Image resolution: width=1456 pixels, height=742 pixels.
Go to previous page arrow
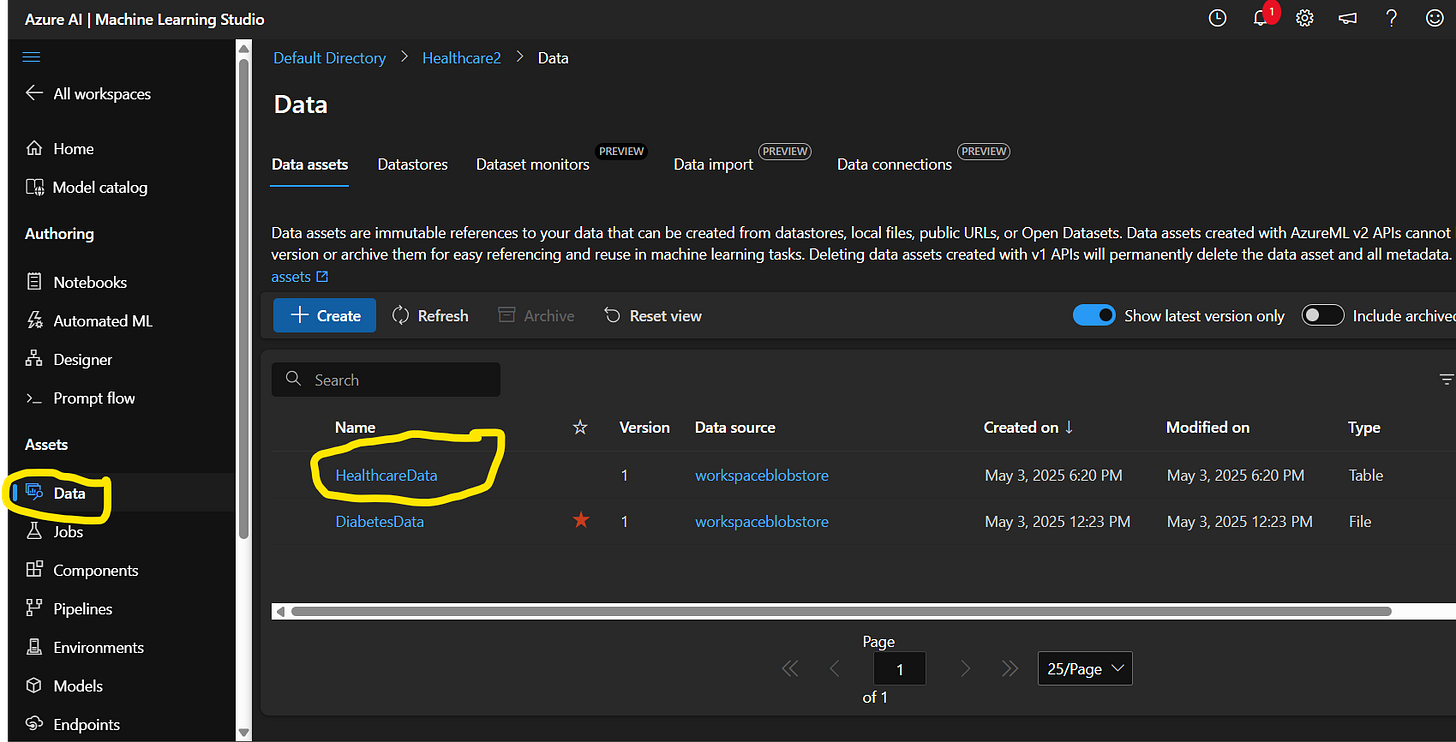[x=834, y=669]
